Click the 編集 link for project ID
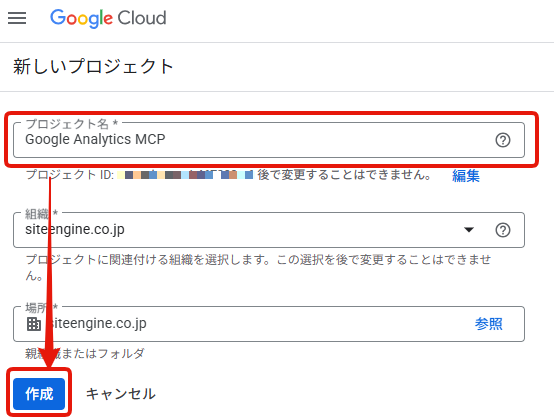Image resolution: width=554 pixels, height=420 pixels. coord(466,176)
